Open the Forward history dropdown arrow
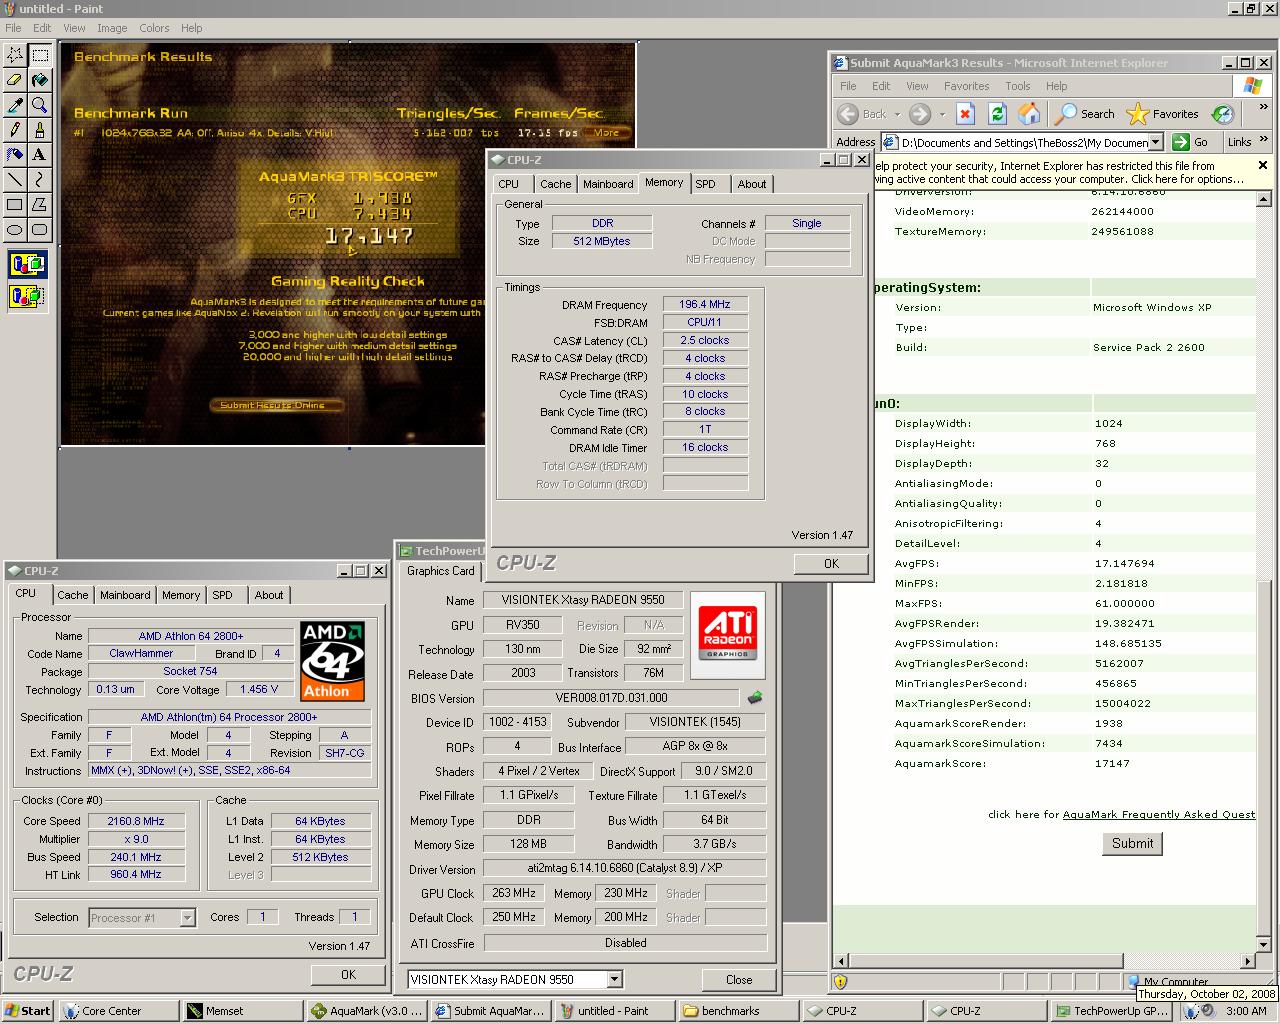This screenshot has height=1024, width=1280. pyautogui.click(x=940, y=114)
